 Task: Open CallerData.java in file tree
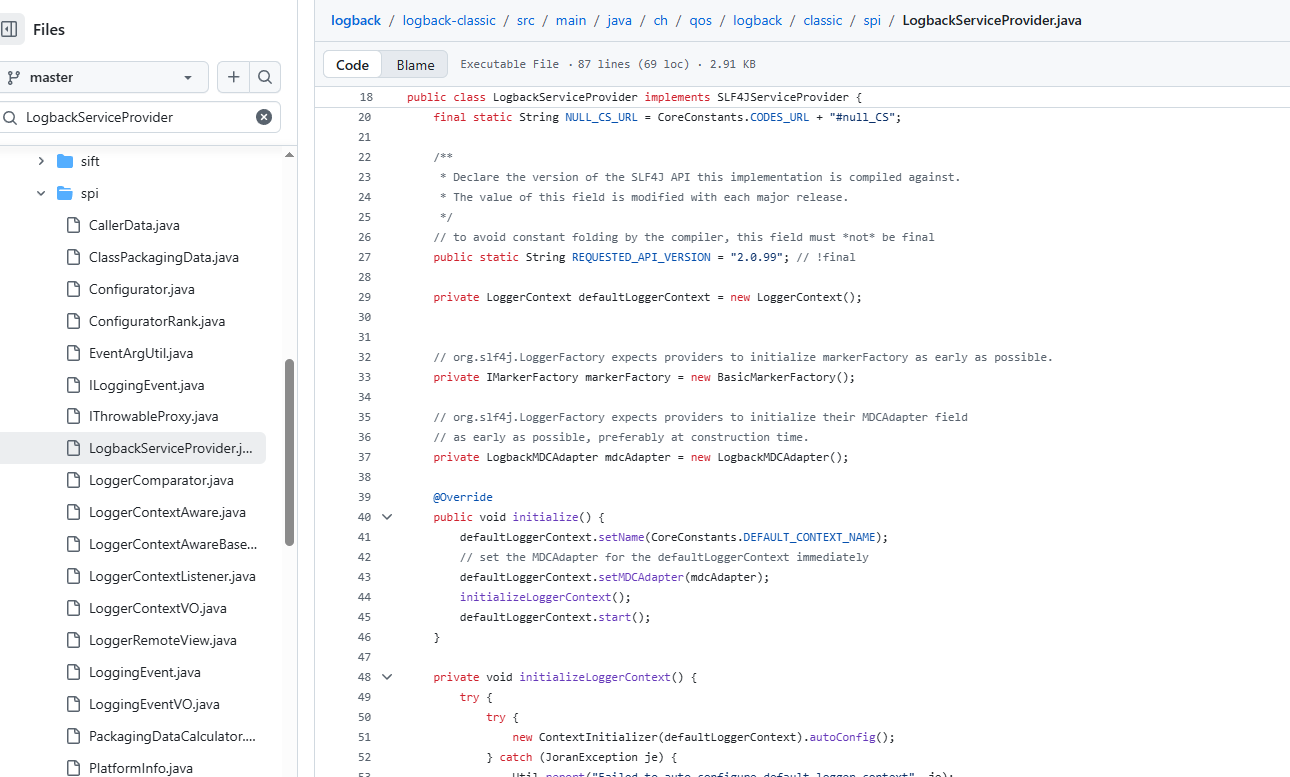point(134,225)
